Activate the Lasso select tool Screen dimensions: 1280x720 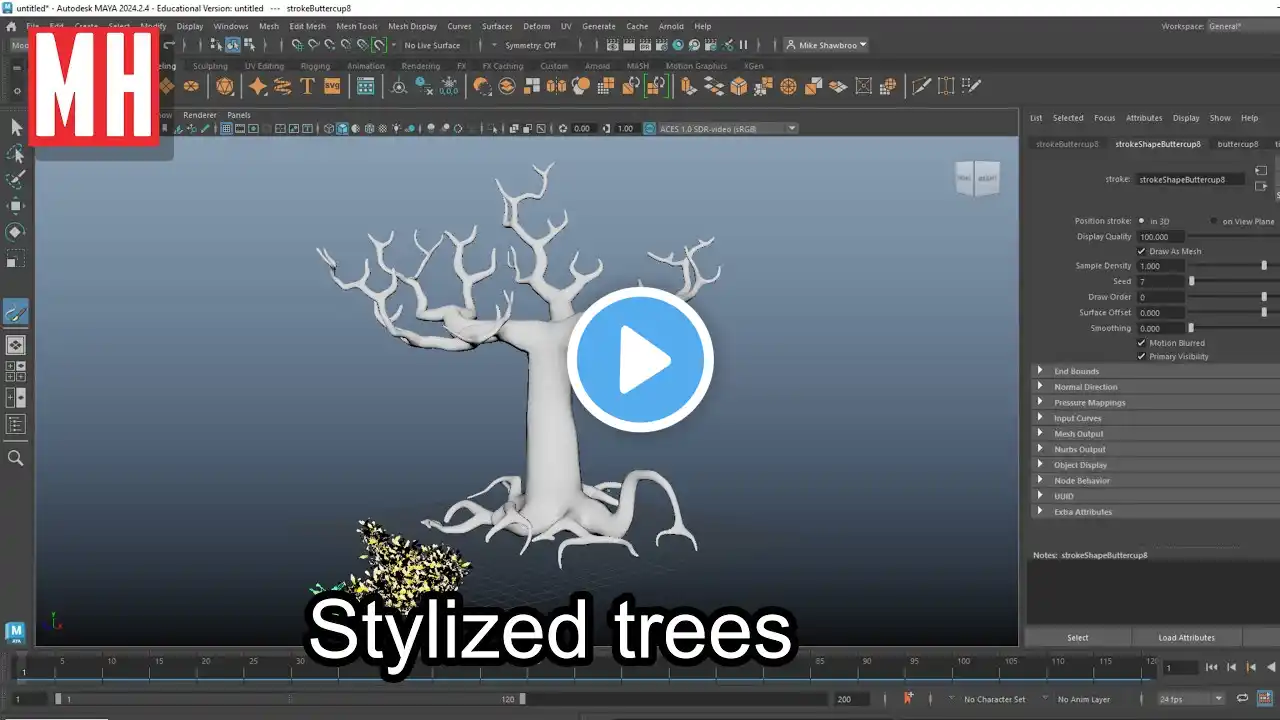pos(16,153)
